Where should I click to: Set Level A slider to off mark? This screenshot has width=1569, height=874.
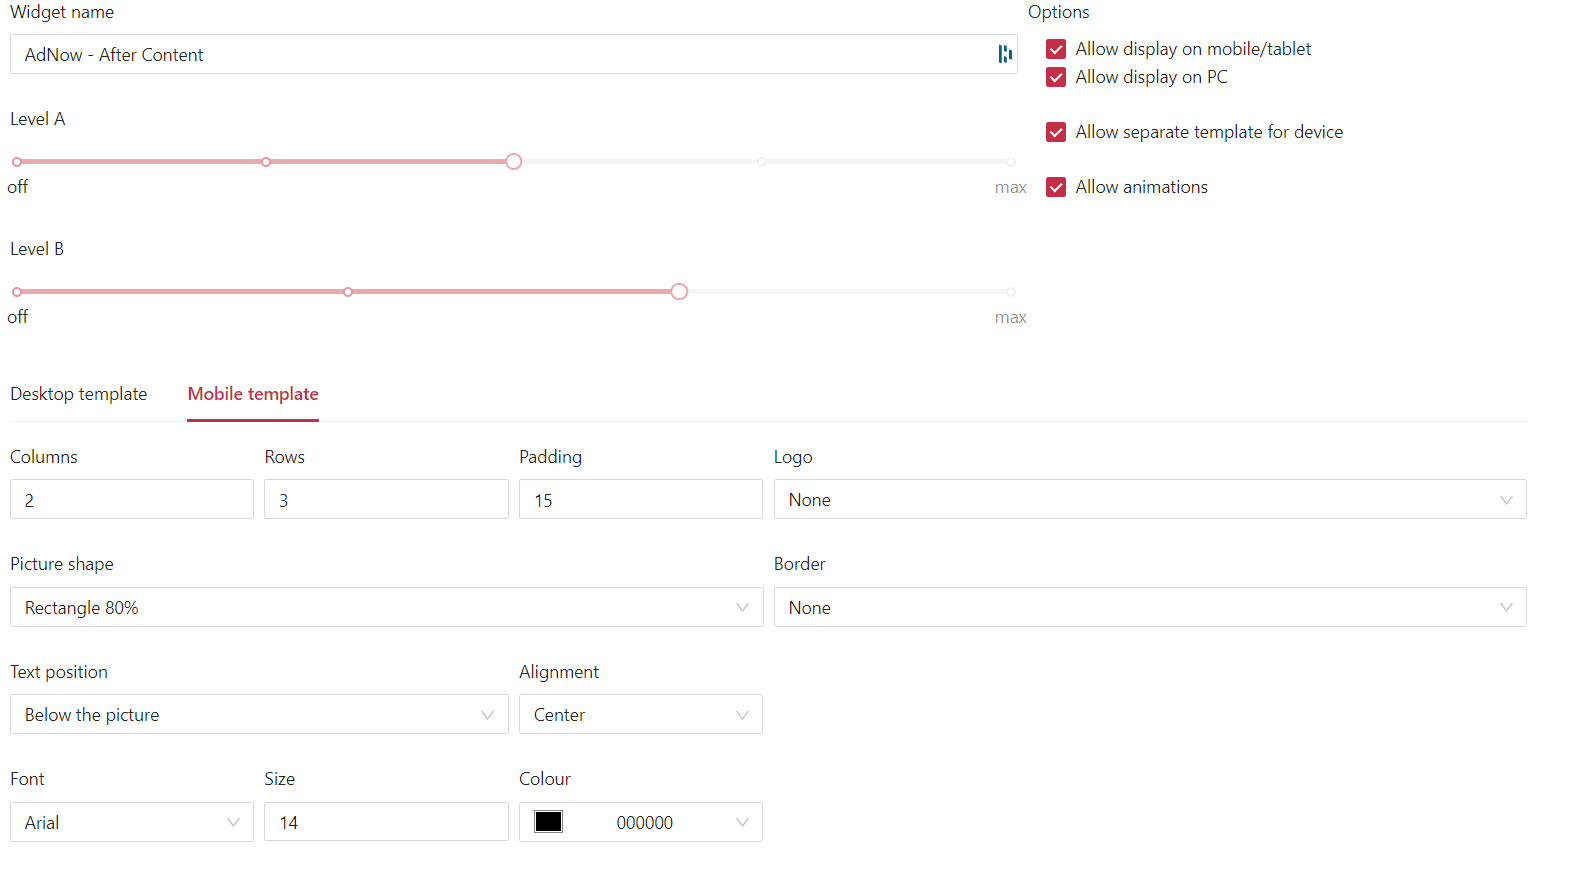17,161
